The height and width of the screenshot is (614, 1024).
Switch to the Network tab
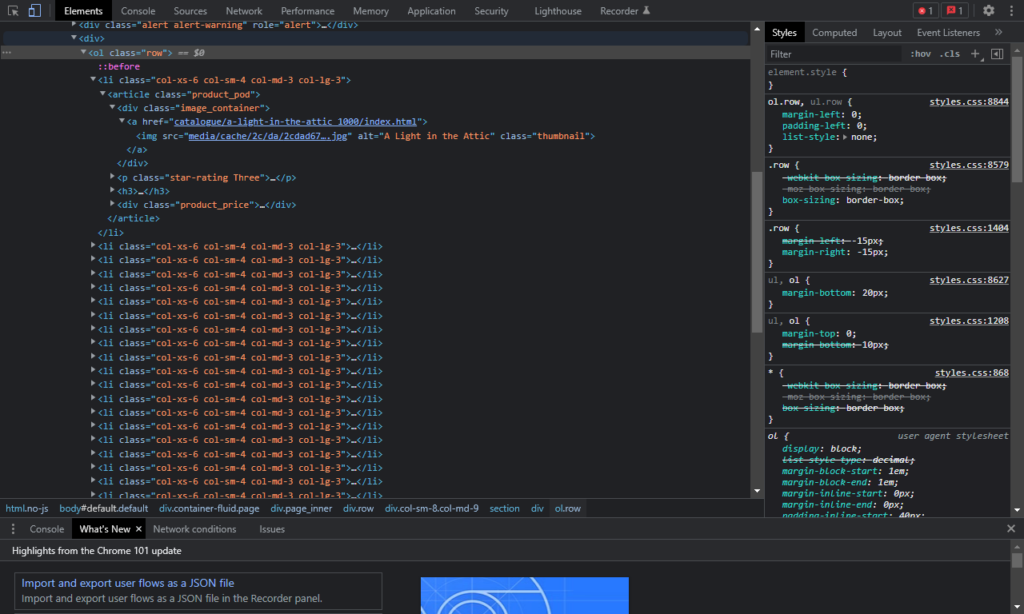[x=244, y=11]
